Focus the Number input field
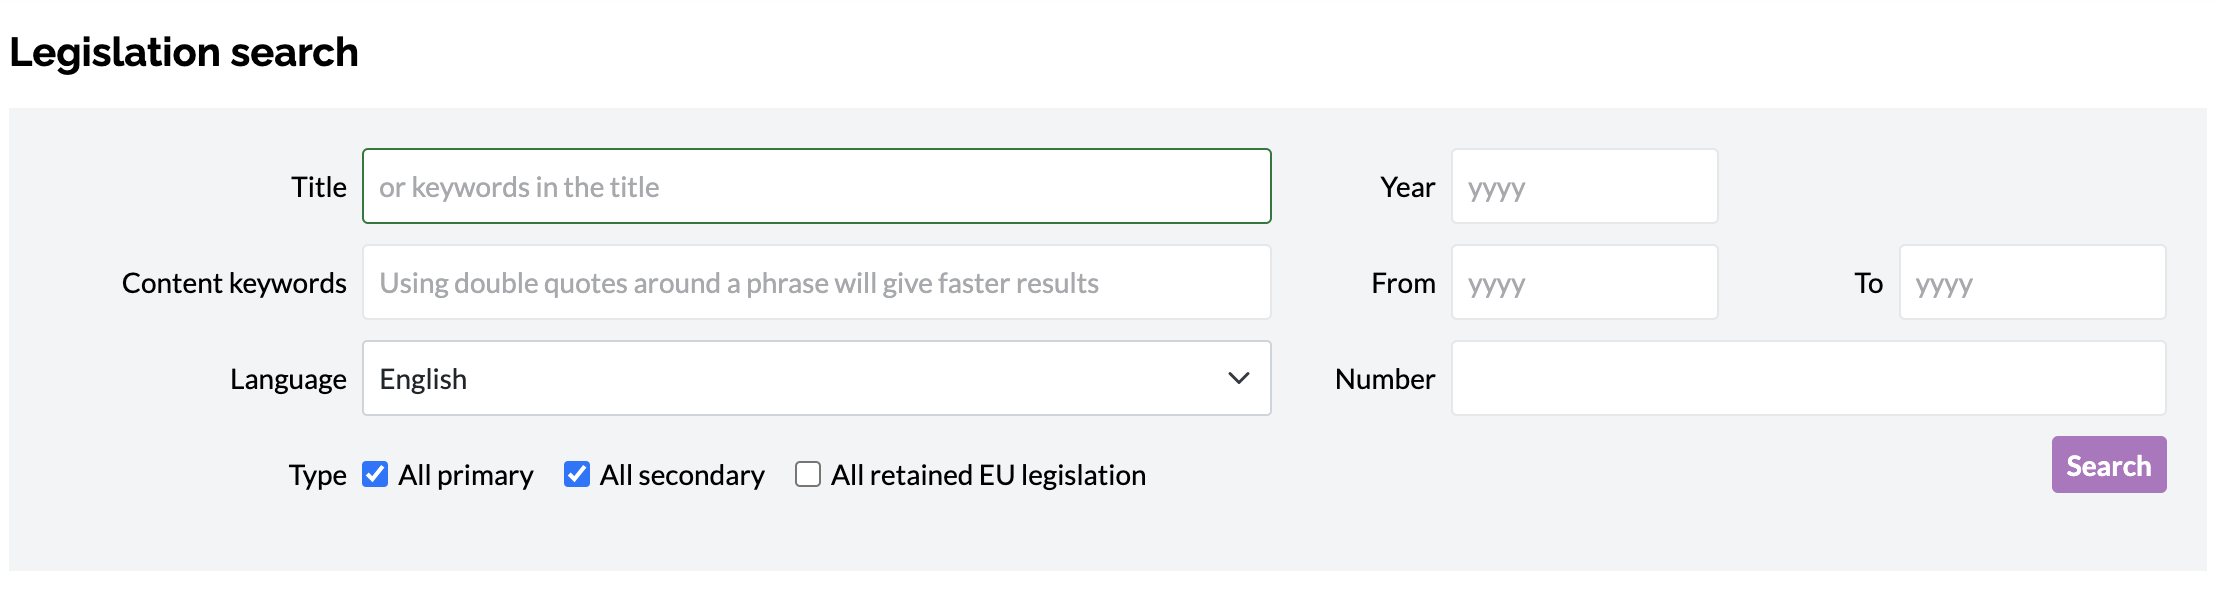Viewport: 2218px width, 598px height. [1808, 378]
